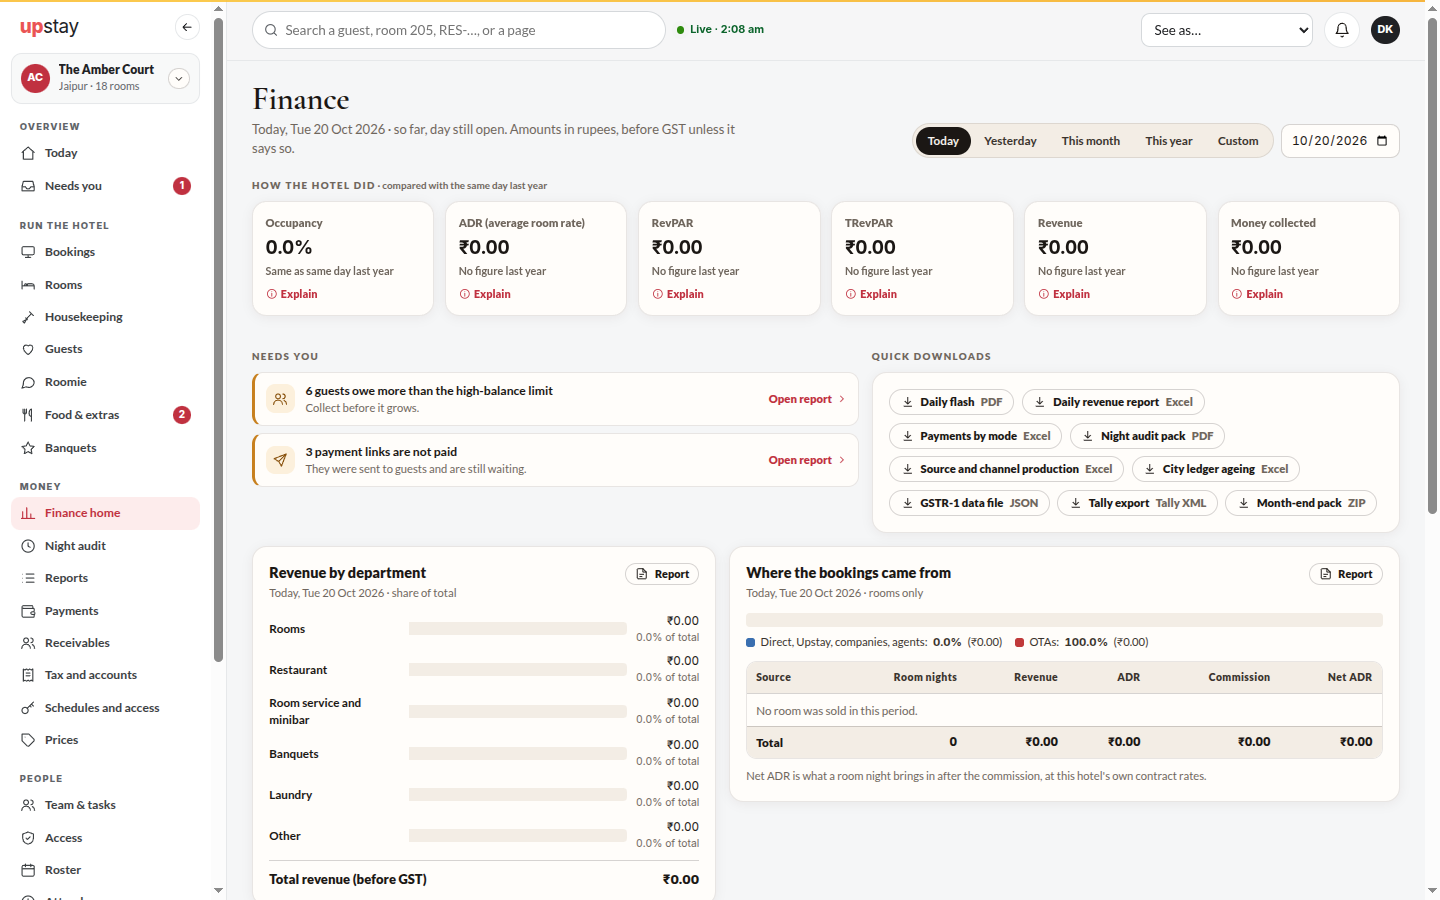Open report for guests over balance limit
The image size is (1440, 900).
pyautogui.click(x=806, y=399)
